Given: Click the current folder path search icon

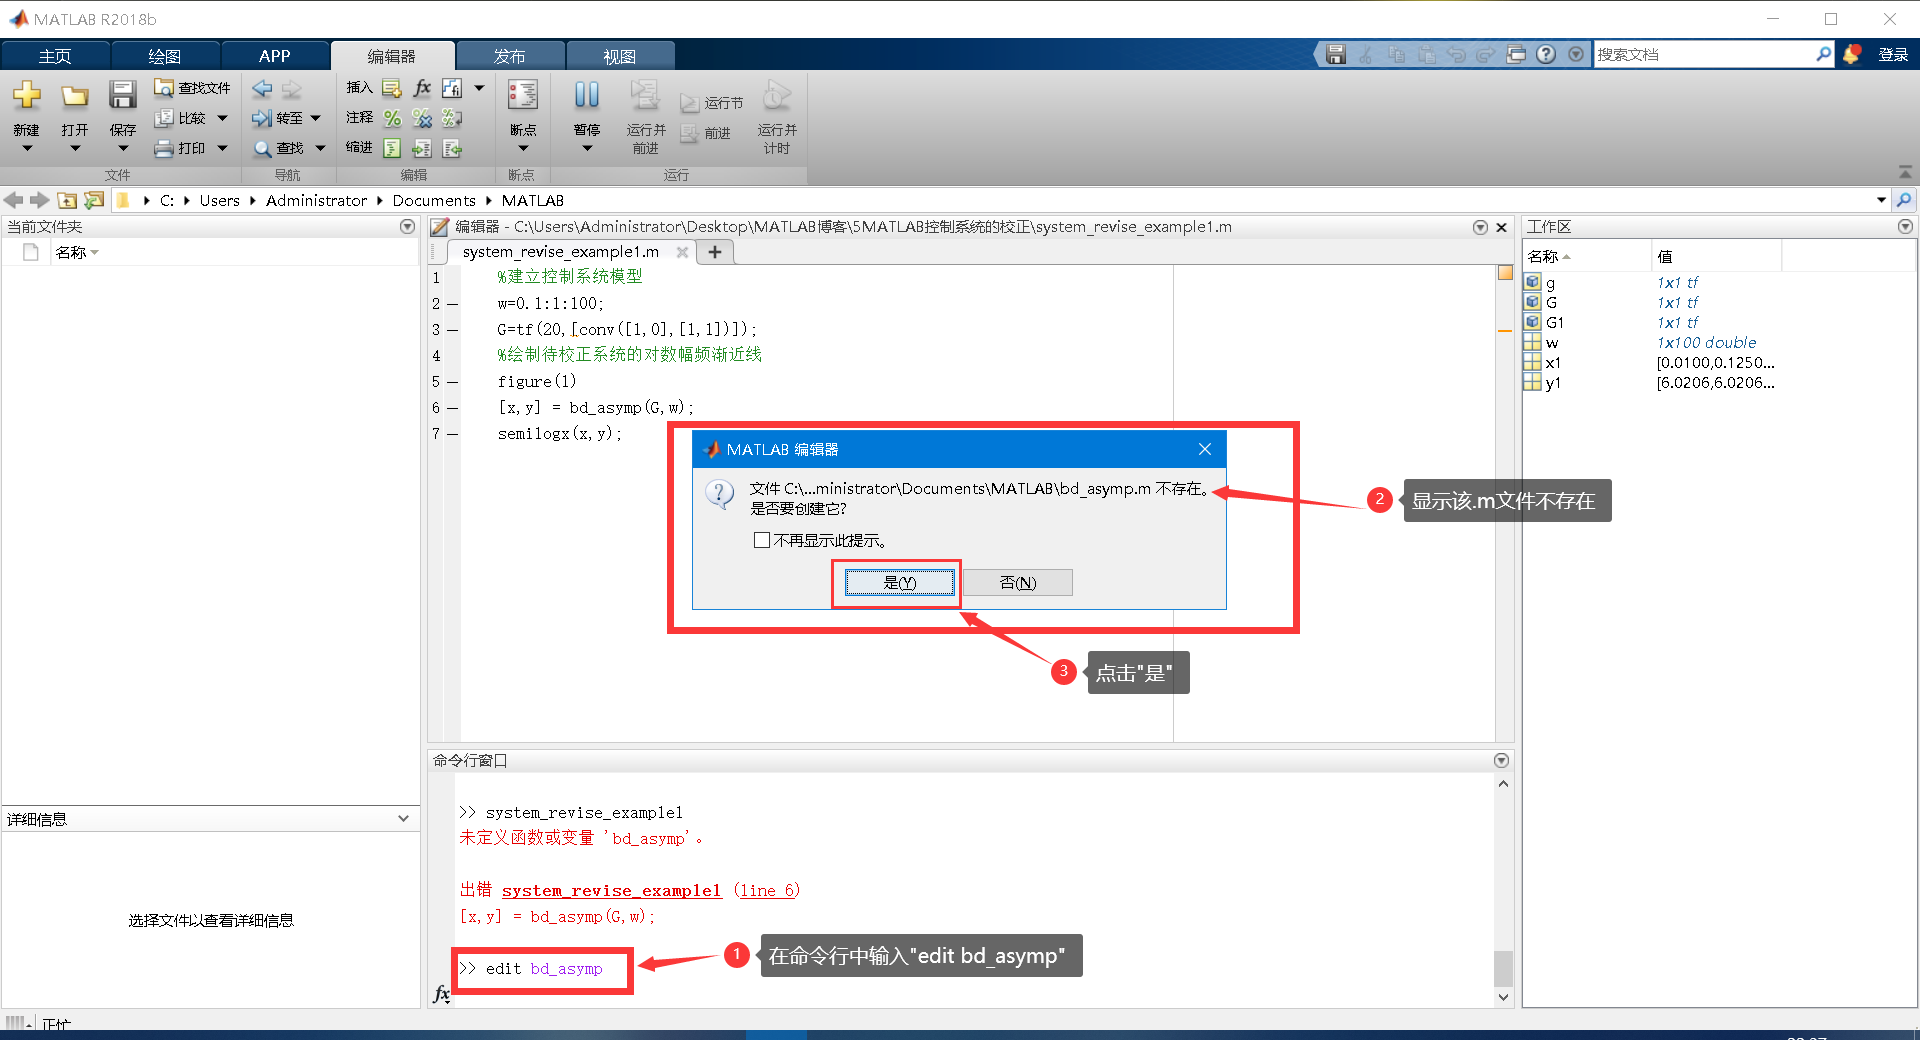Looking at the screenshot, I should click(x=1904, y=200).
